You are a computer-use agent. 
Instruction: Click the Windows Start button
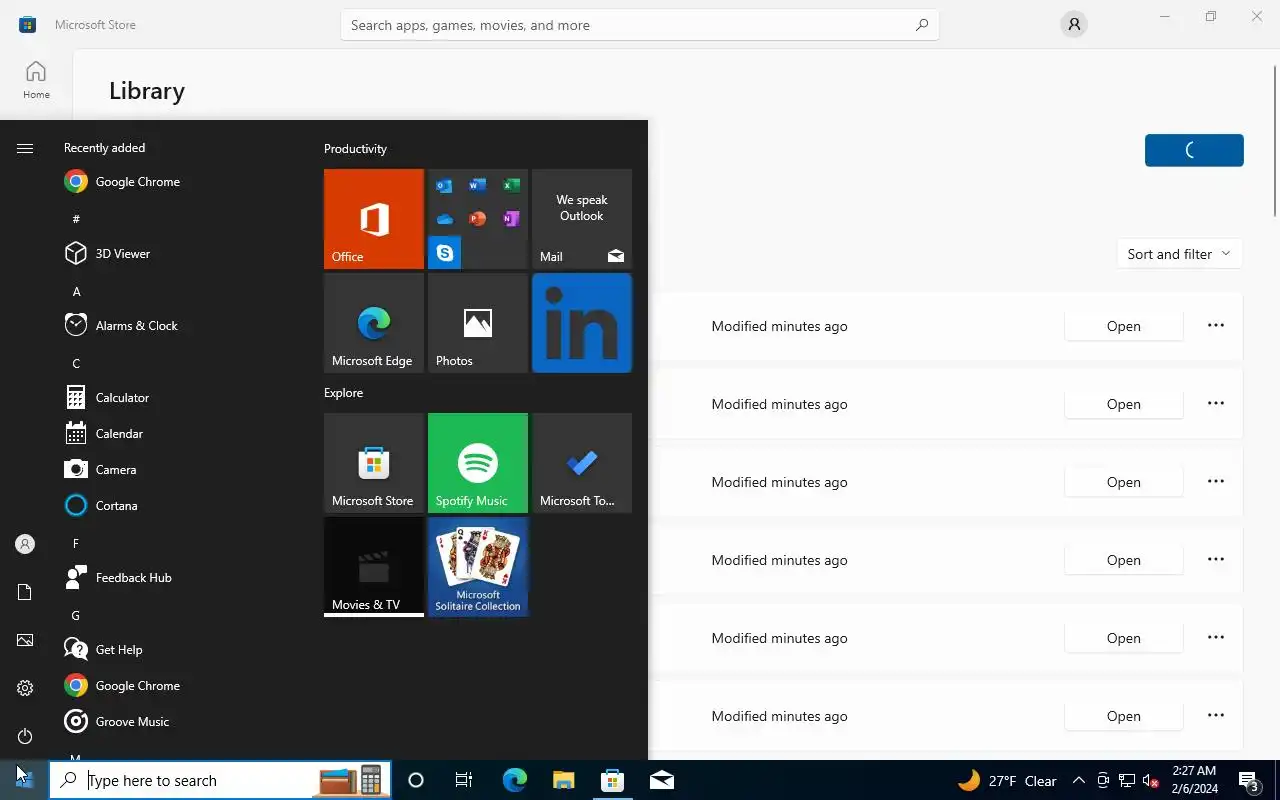click(25, 780)
